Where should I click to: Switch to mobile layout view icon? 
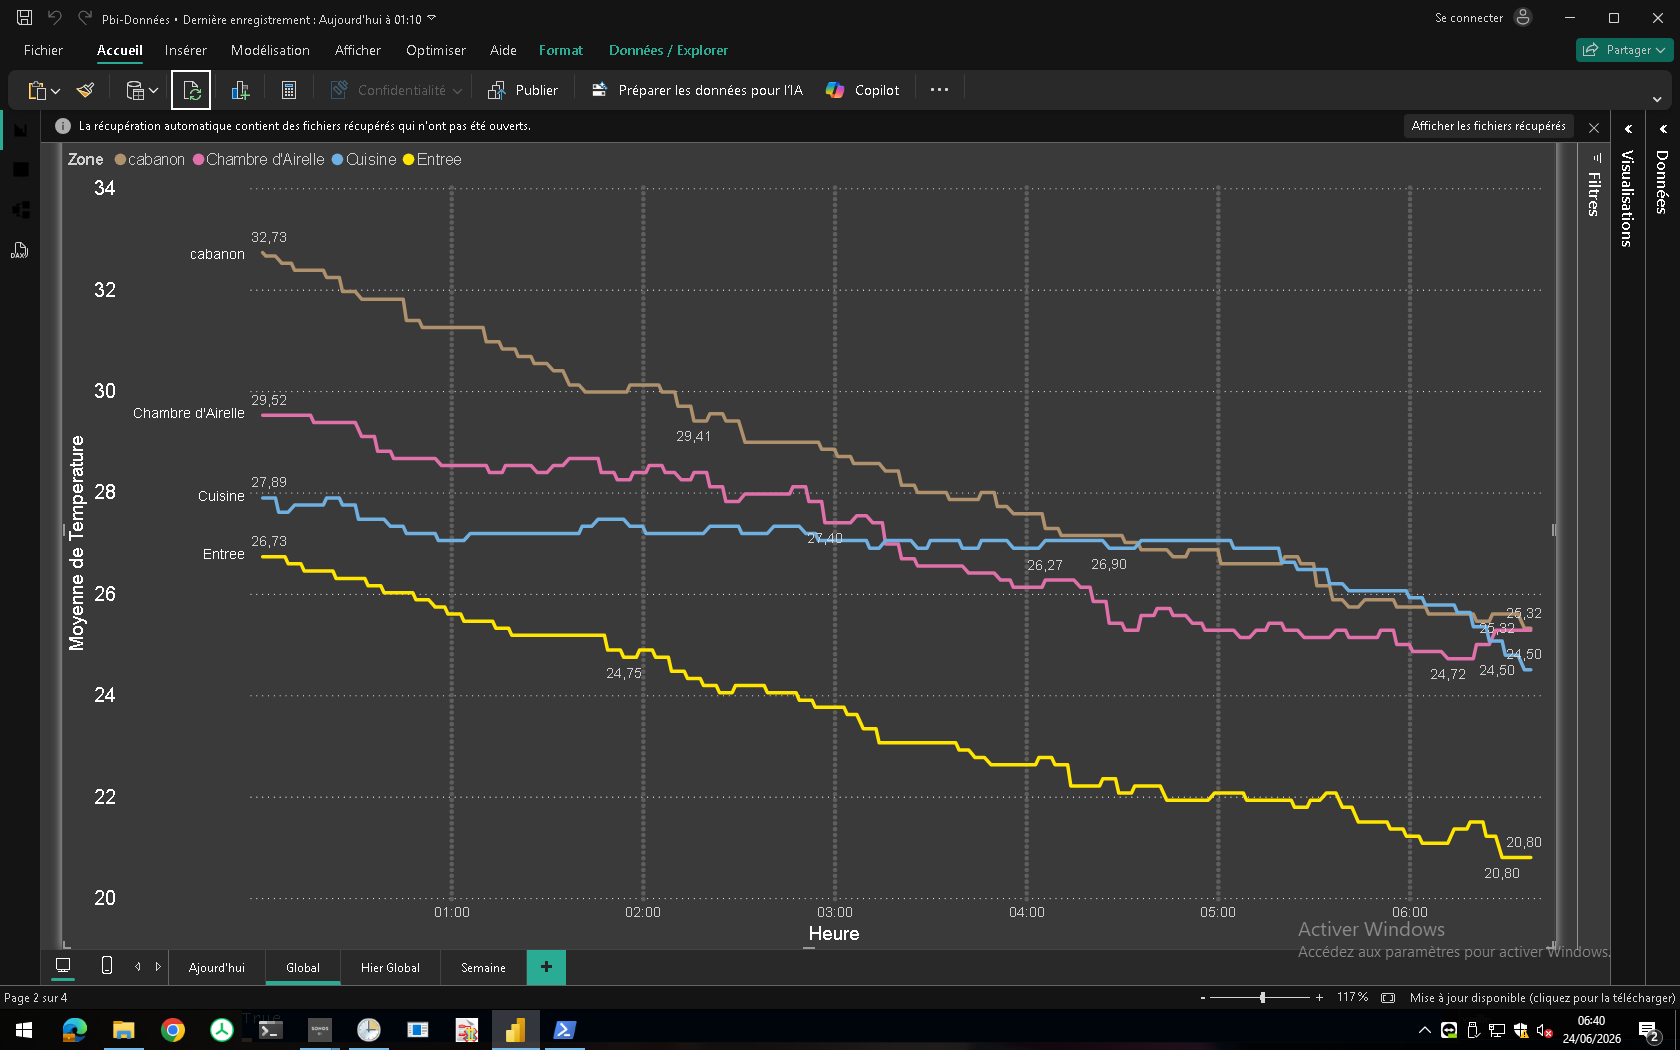(x=107, y=966)
